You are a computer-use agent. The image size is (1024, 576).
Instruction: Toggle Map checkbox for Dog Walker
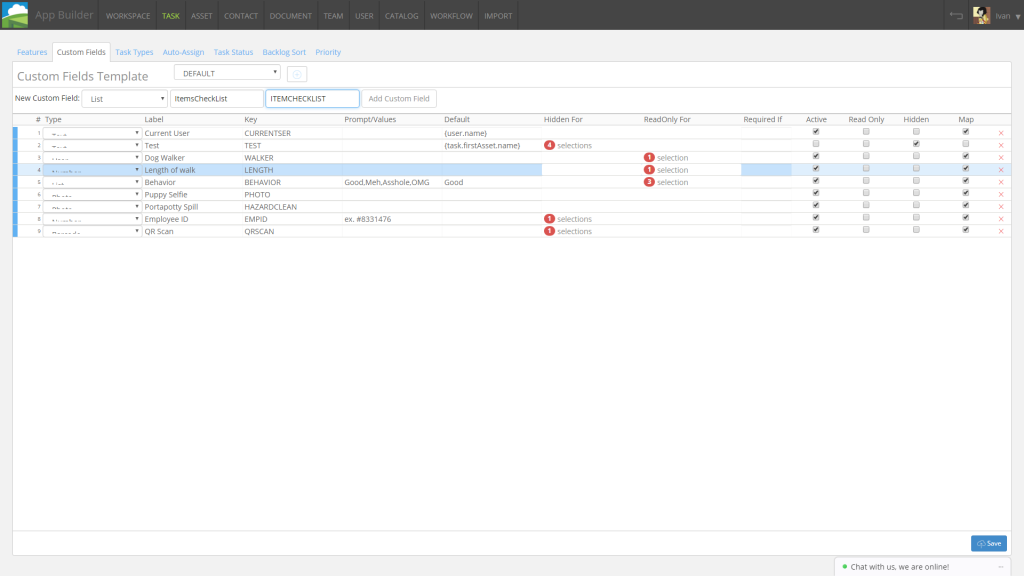coord(966,156)
